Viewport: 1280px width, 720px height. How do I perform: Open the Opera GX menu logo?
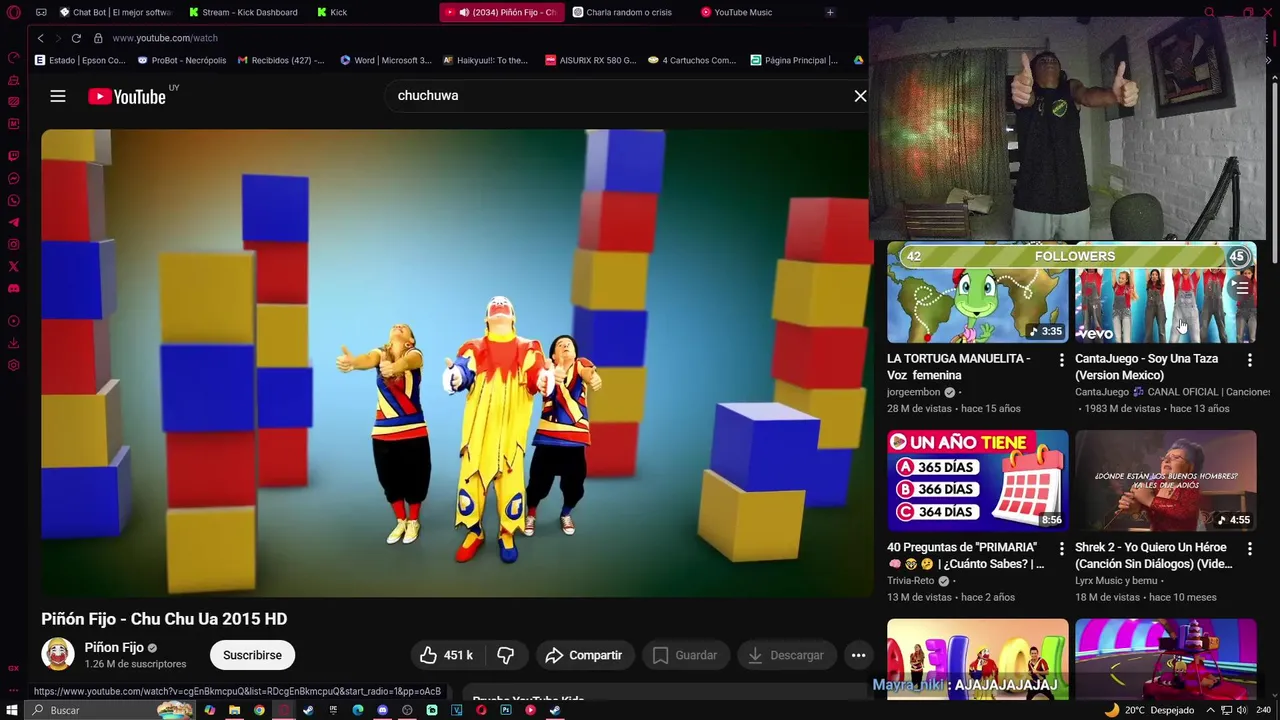click(x=13, y=12)
